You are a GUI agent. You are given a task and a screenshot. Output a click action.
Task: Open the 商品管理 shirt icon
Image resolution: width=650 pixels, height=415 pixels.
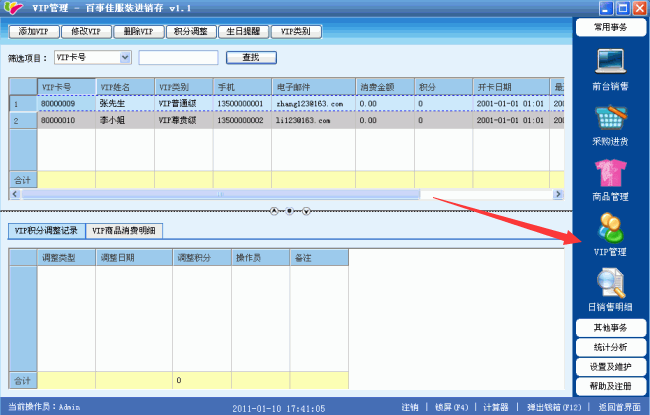pyautogui.click(x=610, y=172)
